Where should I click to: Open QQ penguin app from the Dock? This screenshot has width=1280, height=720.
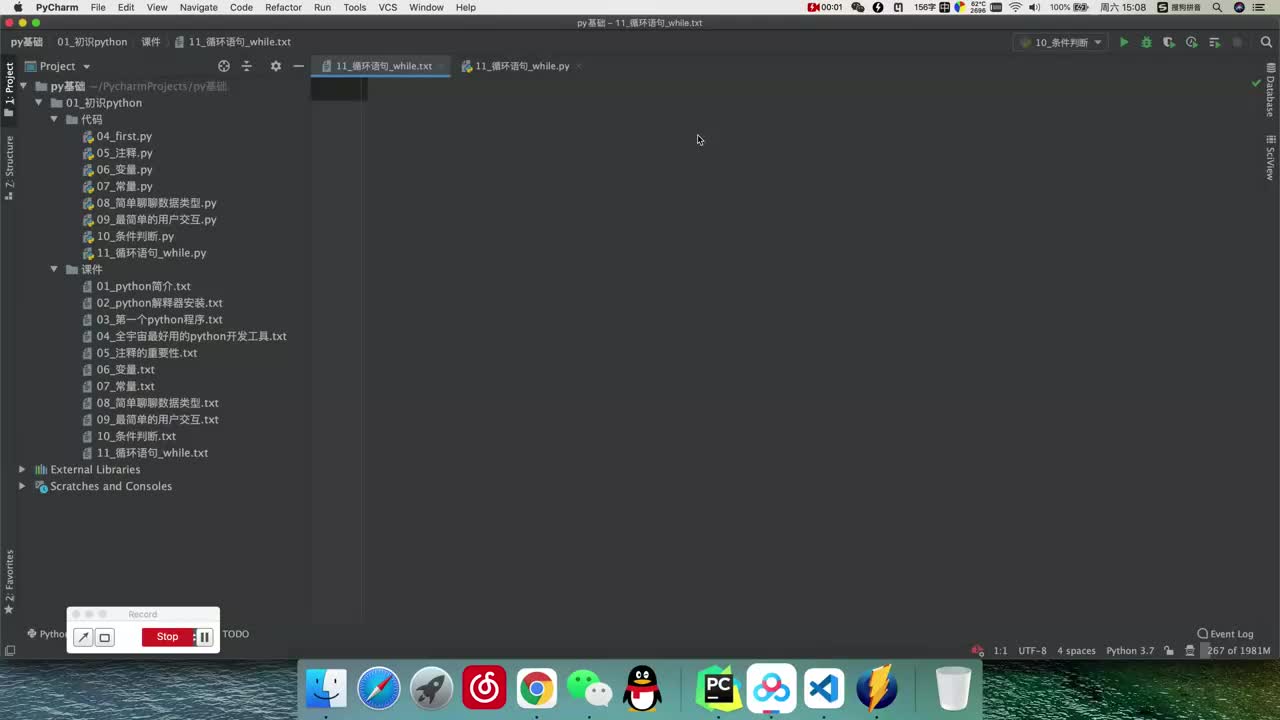[x=642, y=688]
